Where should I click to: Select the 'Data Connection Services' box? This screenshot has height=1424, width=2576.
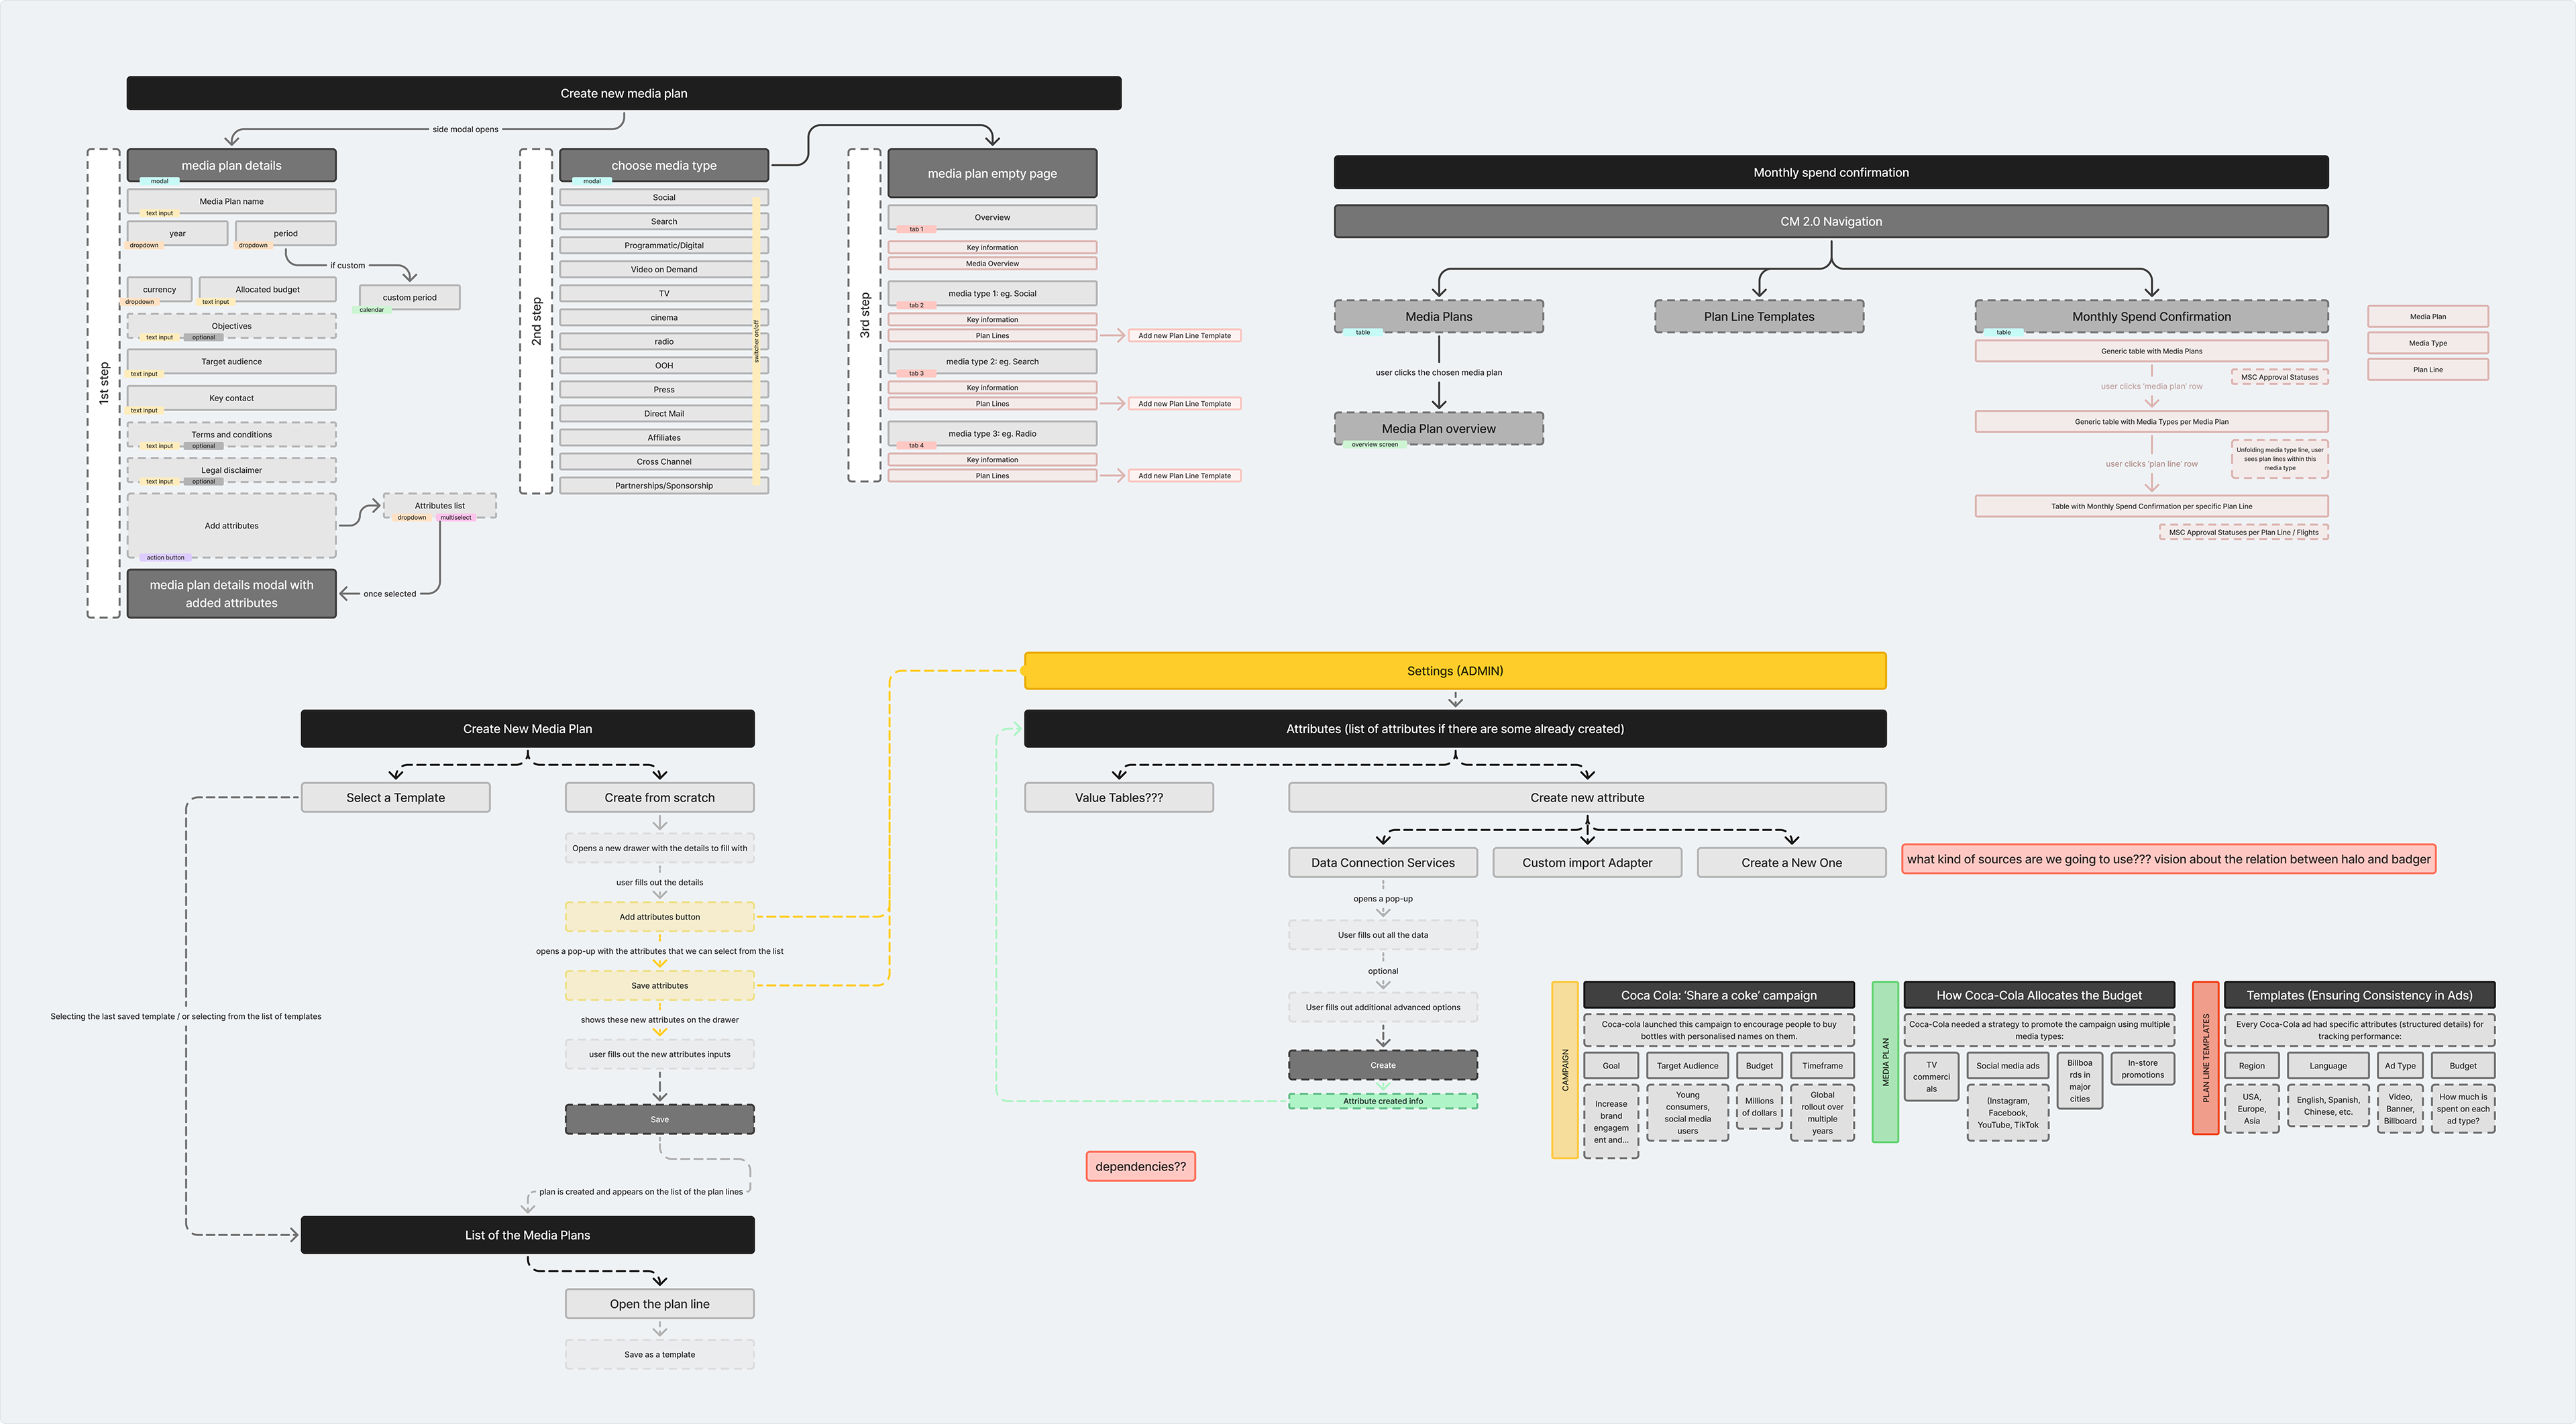click(1382, 863)
